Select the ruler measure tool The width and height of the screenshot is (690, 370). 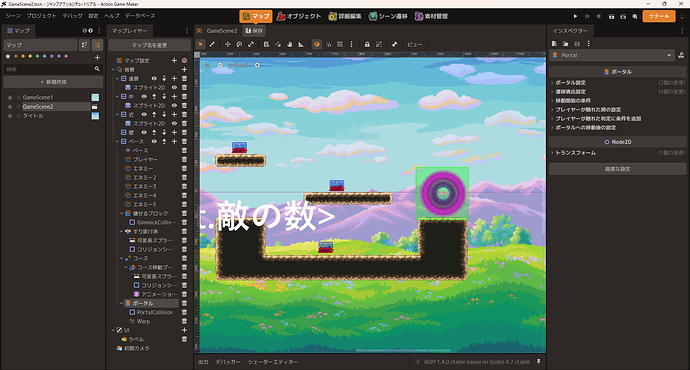(301, 44)
